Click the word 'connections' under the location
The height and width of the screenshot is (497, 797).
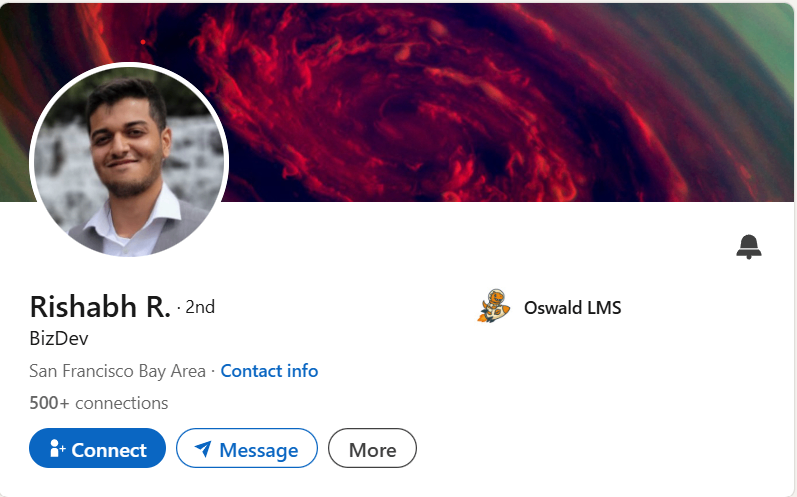pos(121,403)
